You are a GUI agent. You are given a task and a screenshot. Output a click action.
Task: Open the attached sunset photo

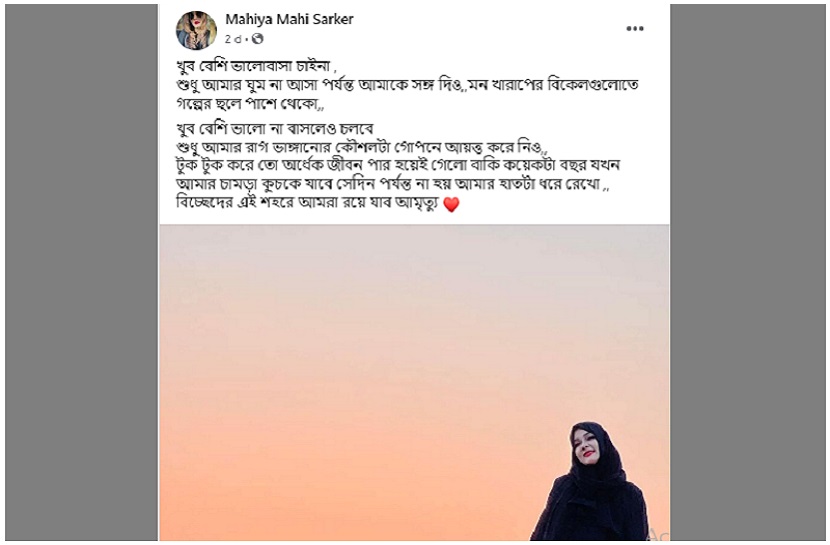click(x=414, y=382)
